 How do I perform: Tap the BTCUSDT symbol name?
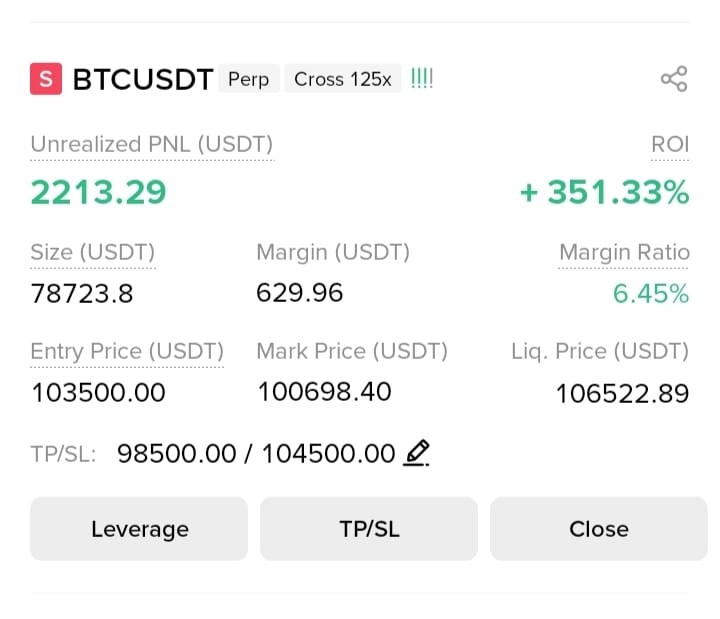pyautogui.click(x=143, y=79)
